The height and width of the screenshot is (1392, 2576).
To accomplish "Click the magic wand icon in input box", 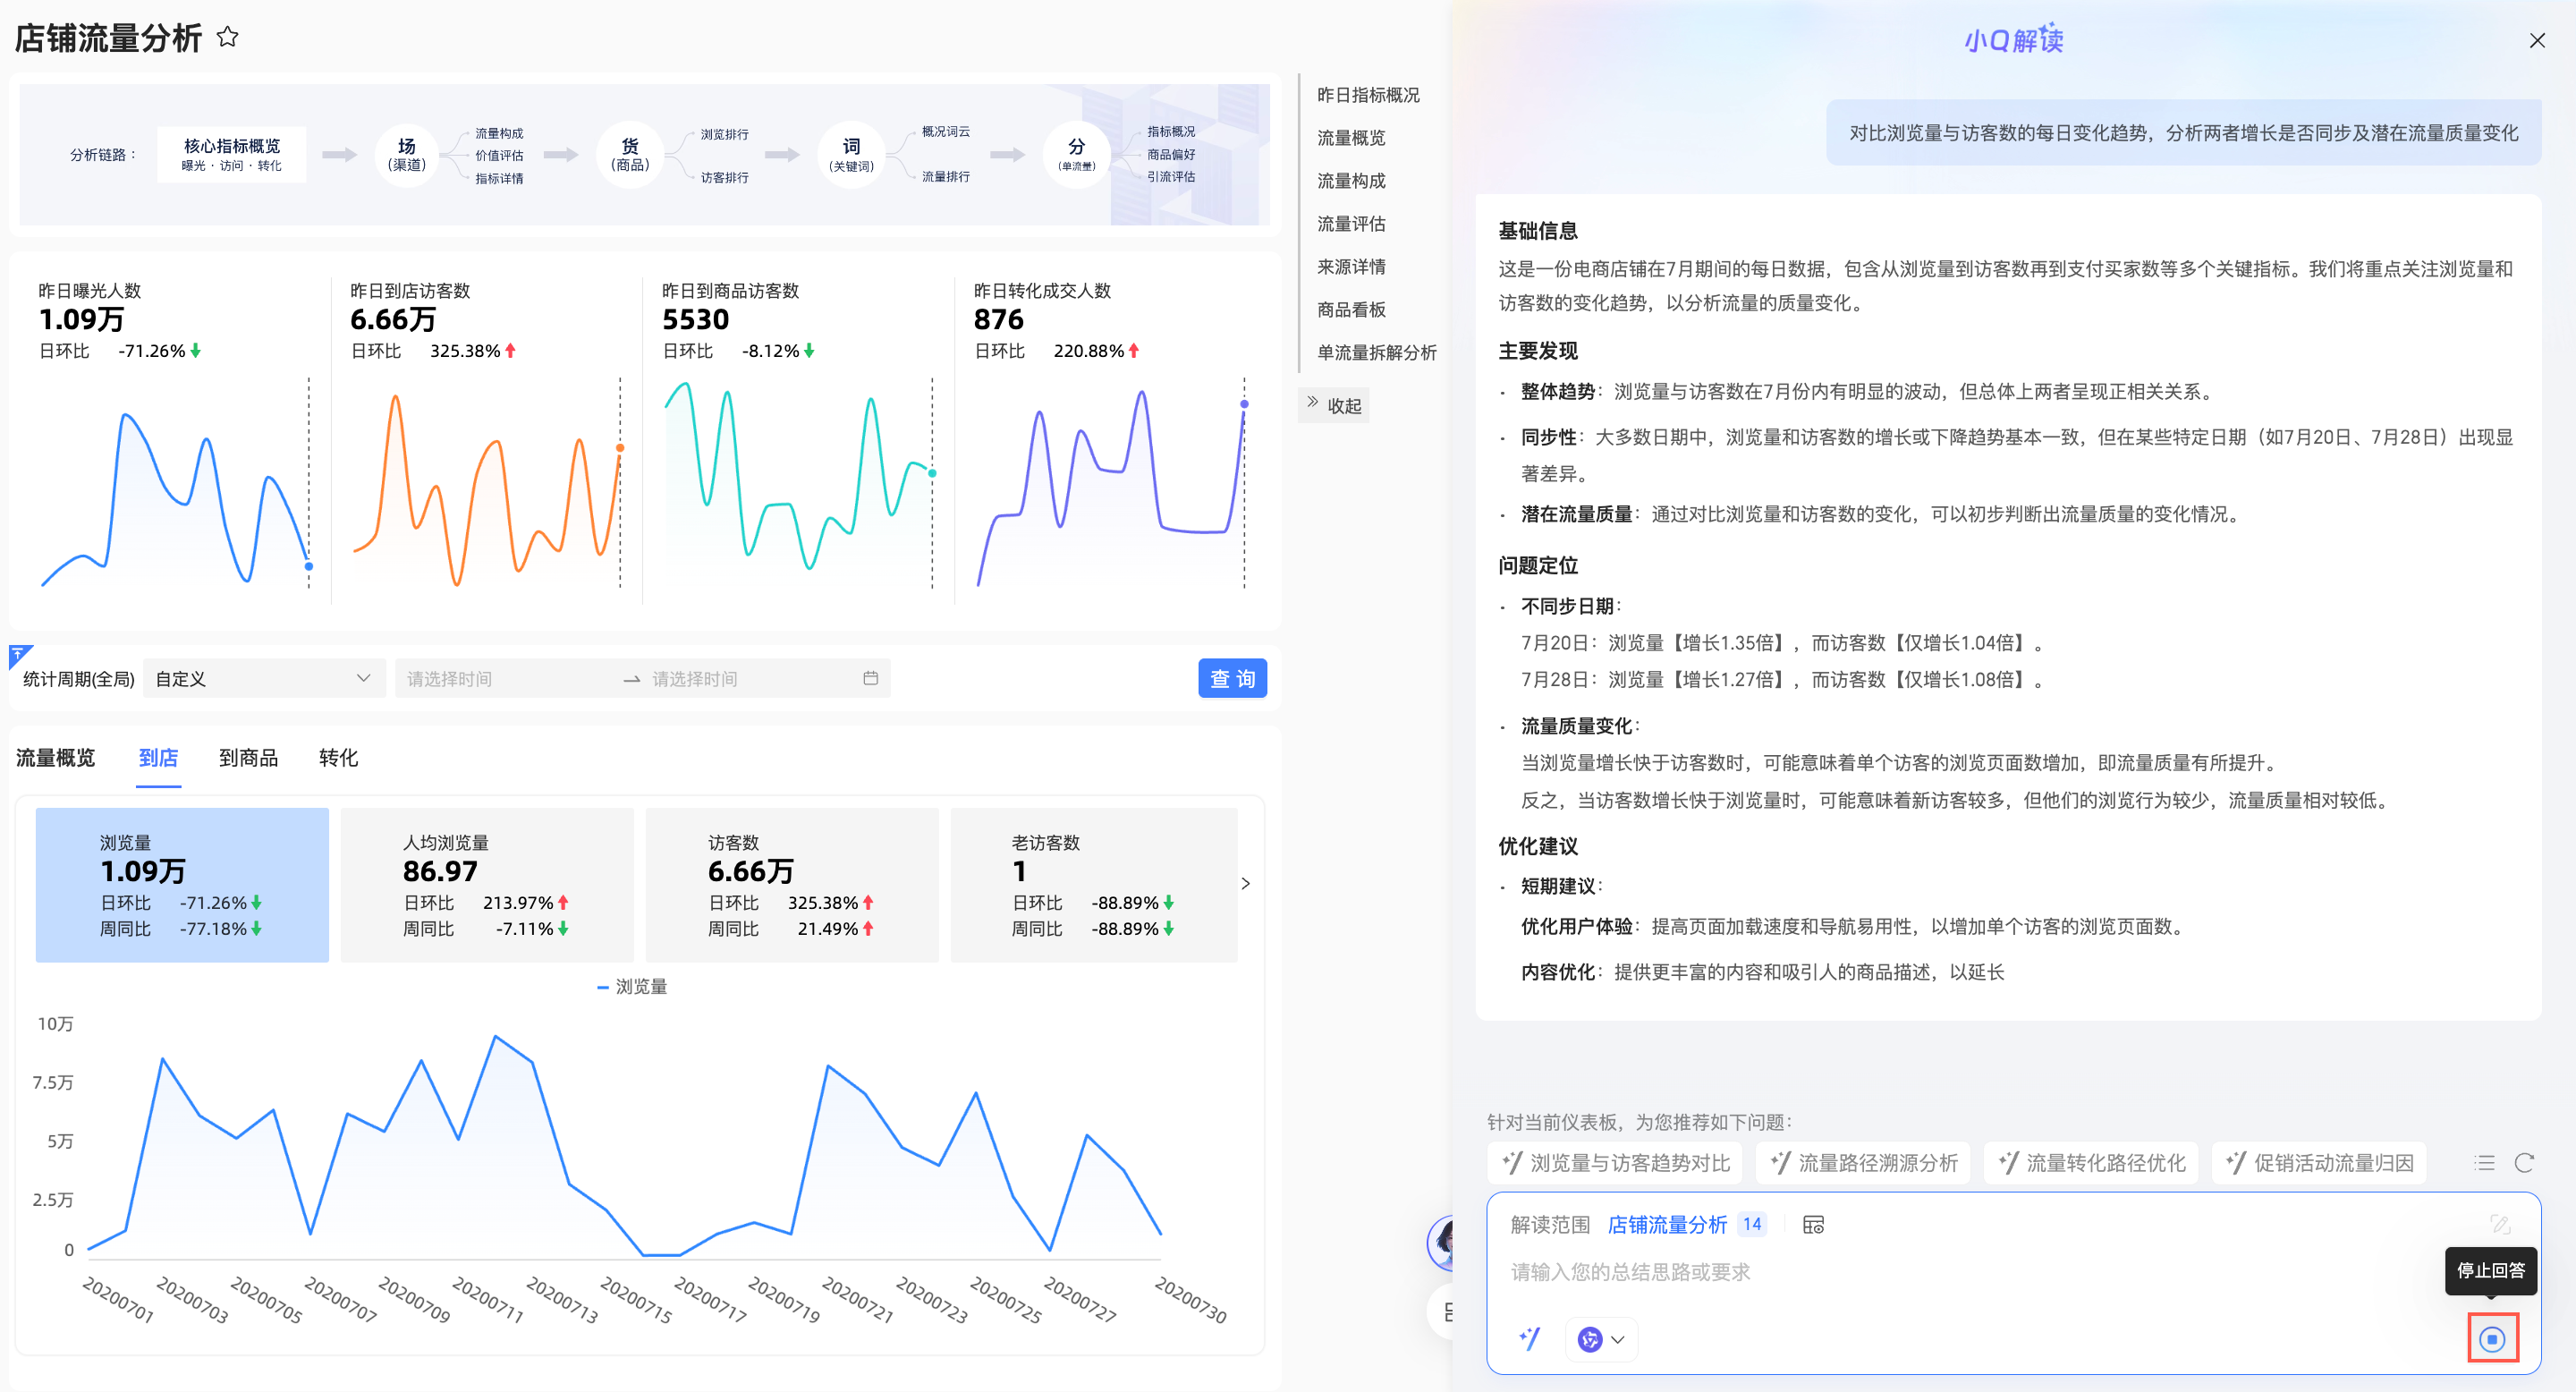I will (1529, 1338).
